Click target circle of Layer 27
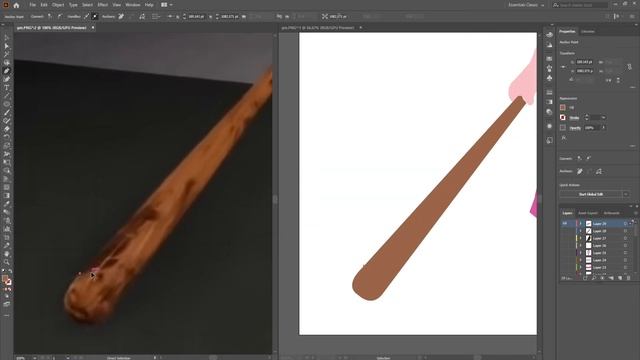The width and height of the screenshot is (640, 360). tap(625, 238)
